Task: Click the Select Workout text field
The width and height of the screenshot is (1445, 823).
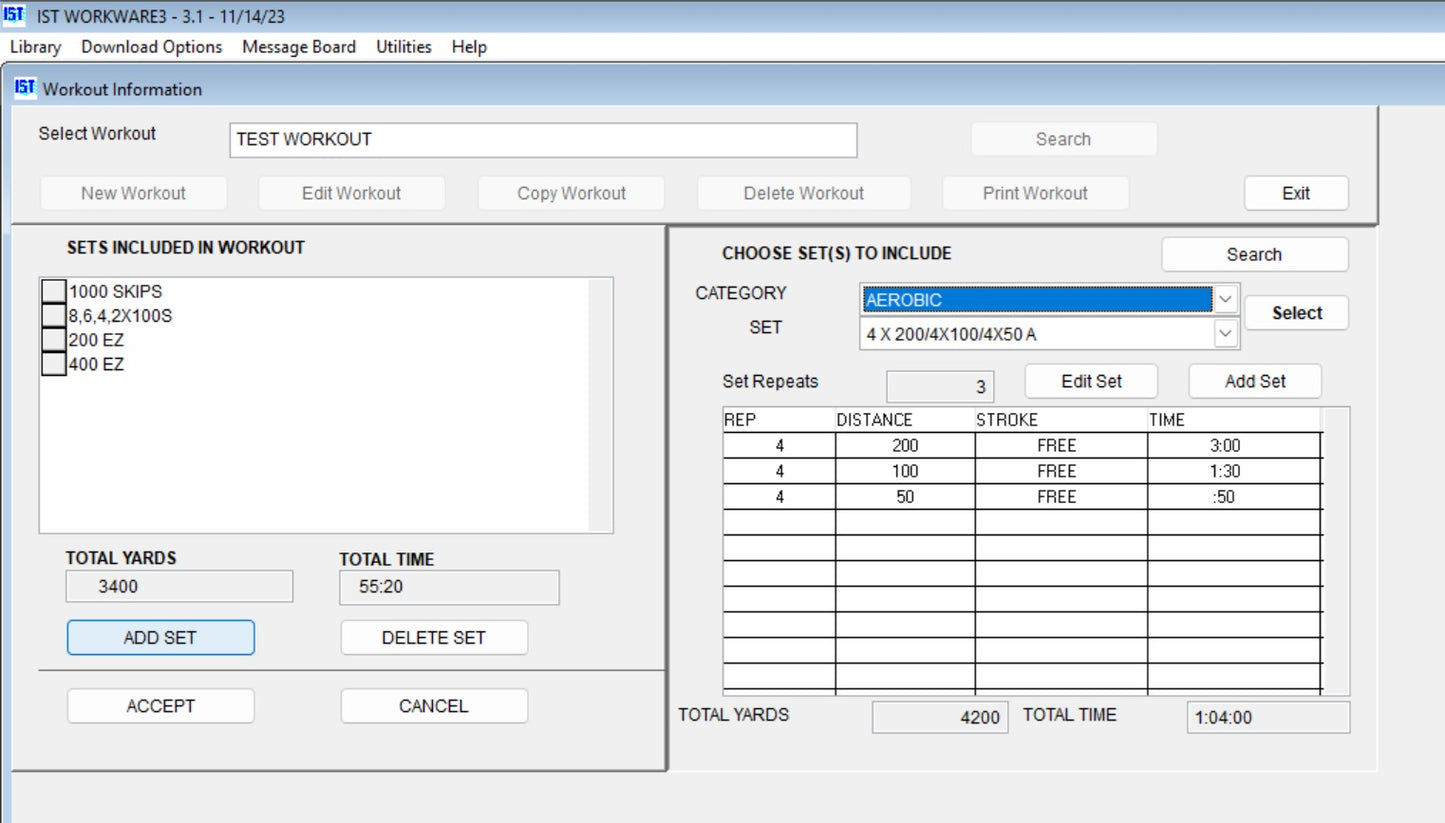Action: [x=543, y=140]
